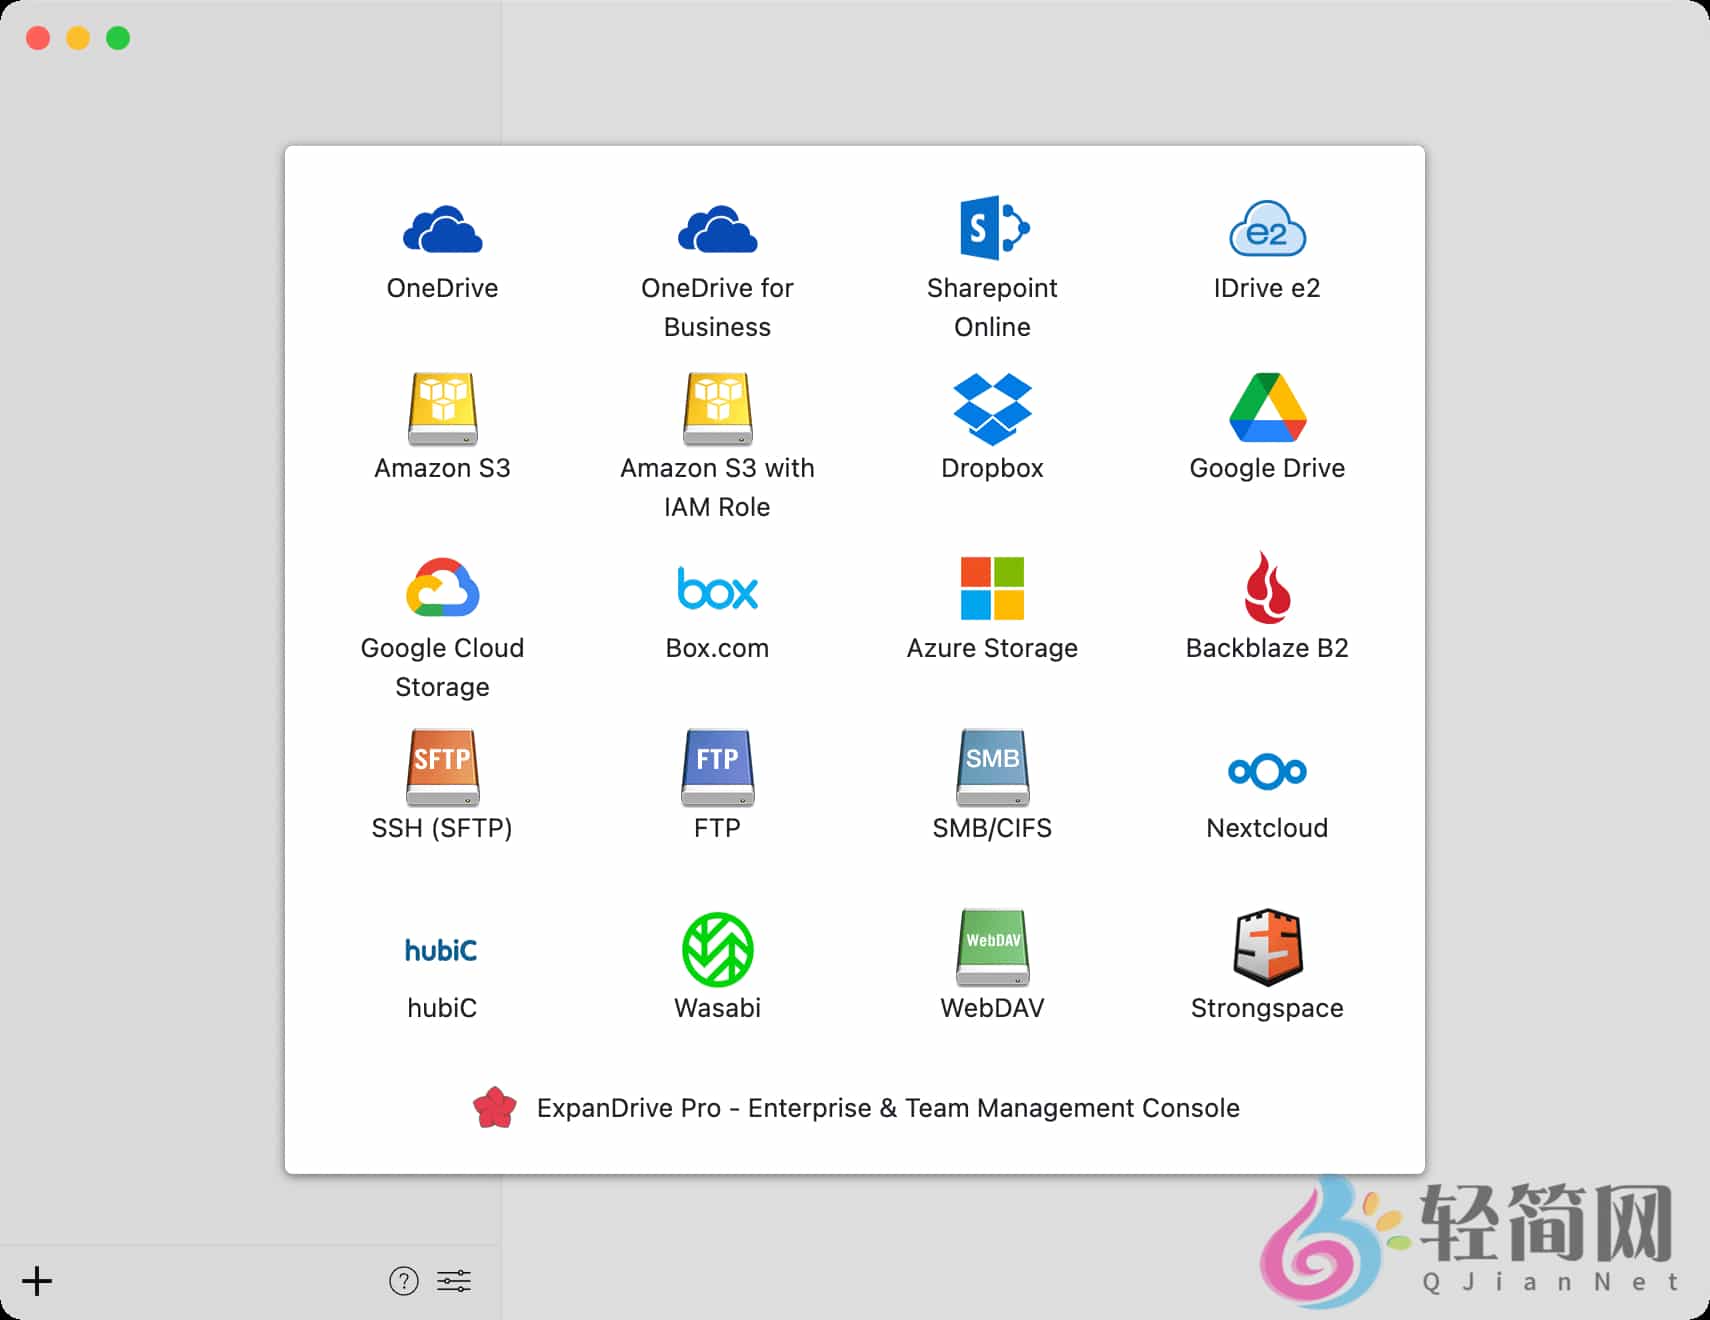Select the blue FTP drive icon

click(x=717, y=767)
